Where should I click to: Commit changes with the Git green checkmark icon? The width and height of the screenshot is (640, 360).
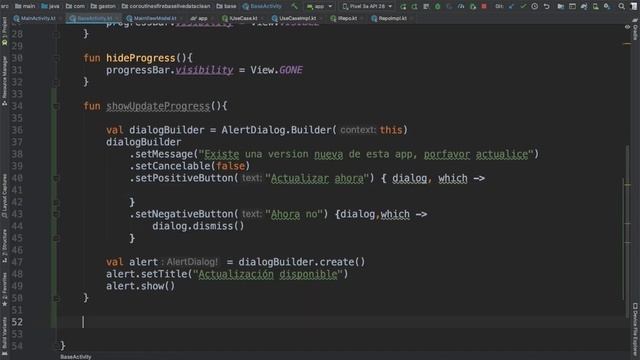pyautogui.click(x=523, y=6)
